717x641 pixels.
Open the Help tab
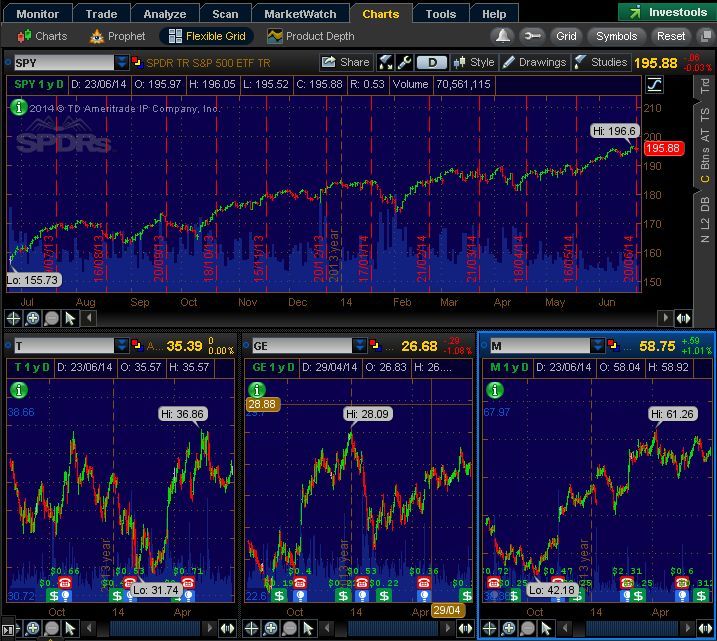click(x=494, y=14)
